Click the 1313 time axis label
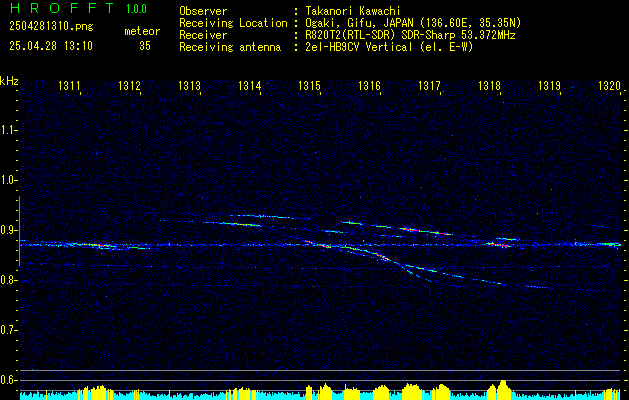Image resolution: width=629 pixels, height=400 pixels. click(189, 85)
